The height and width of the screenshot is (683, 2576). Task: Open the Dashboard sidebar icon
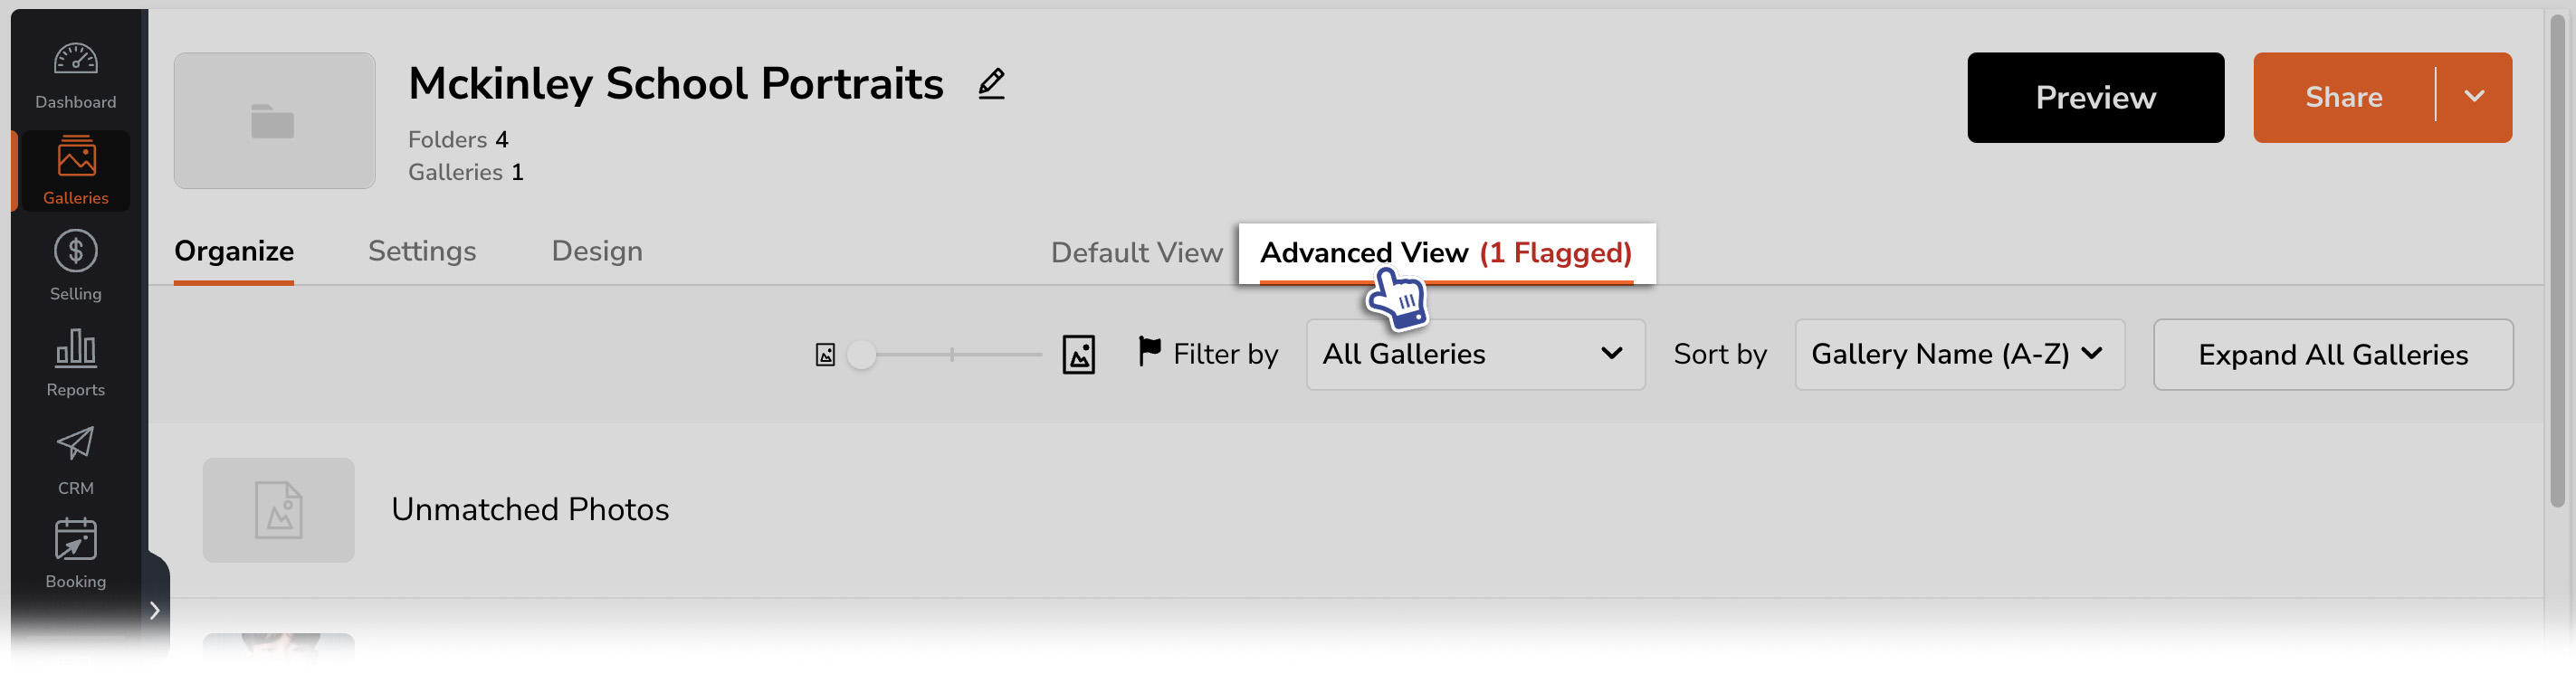(x=75, y=59)
